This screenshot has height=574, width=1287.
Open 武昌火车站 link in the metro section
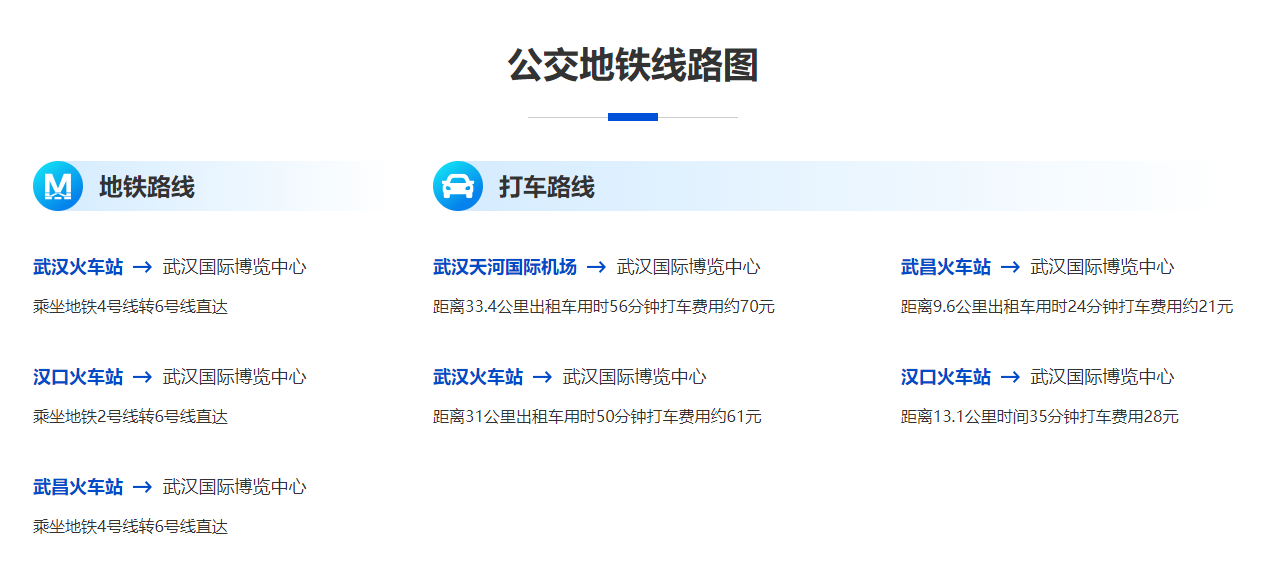coord(78,487)
